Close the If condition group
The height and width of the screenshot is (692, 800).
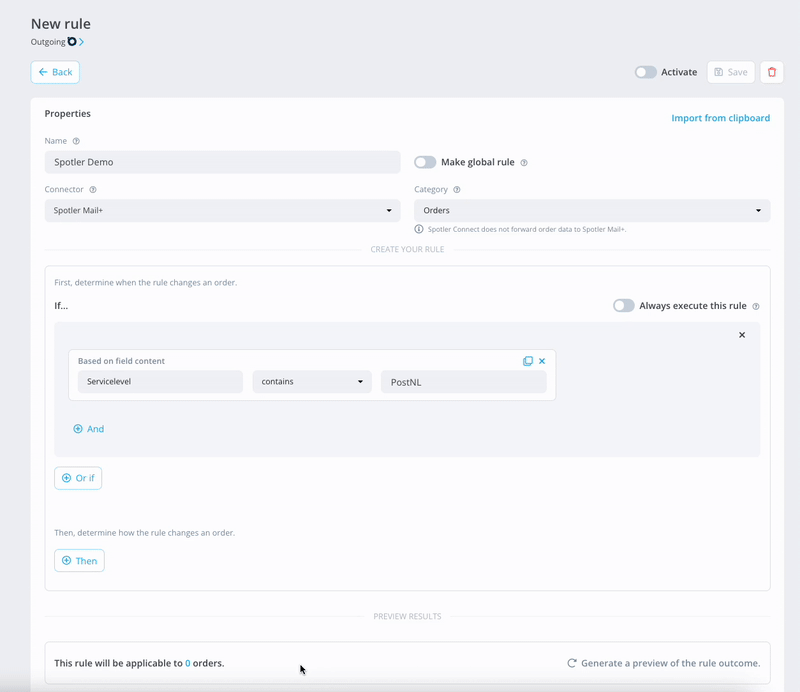tap(742, 335)
